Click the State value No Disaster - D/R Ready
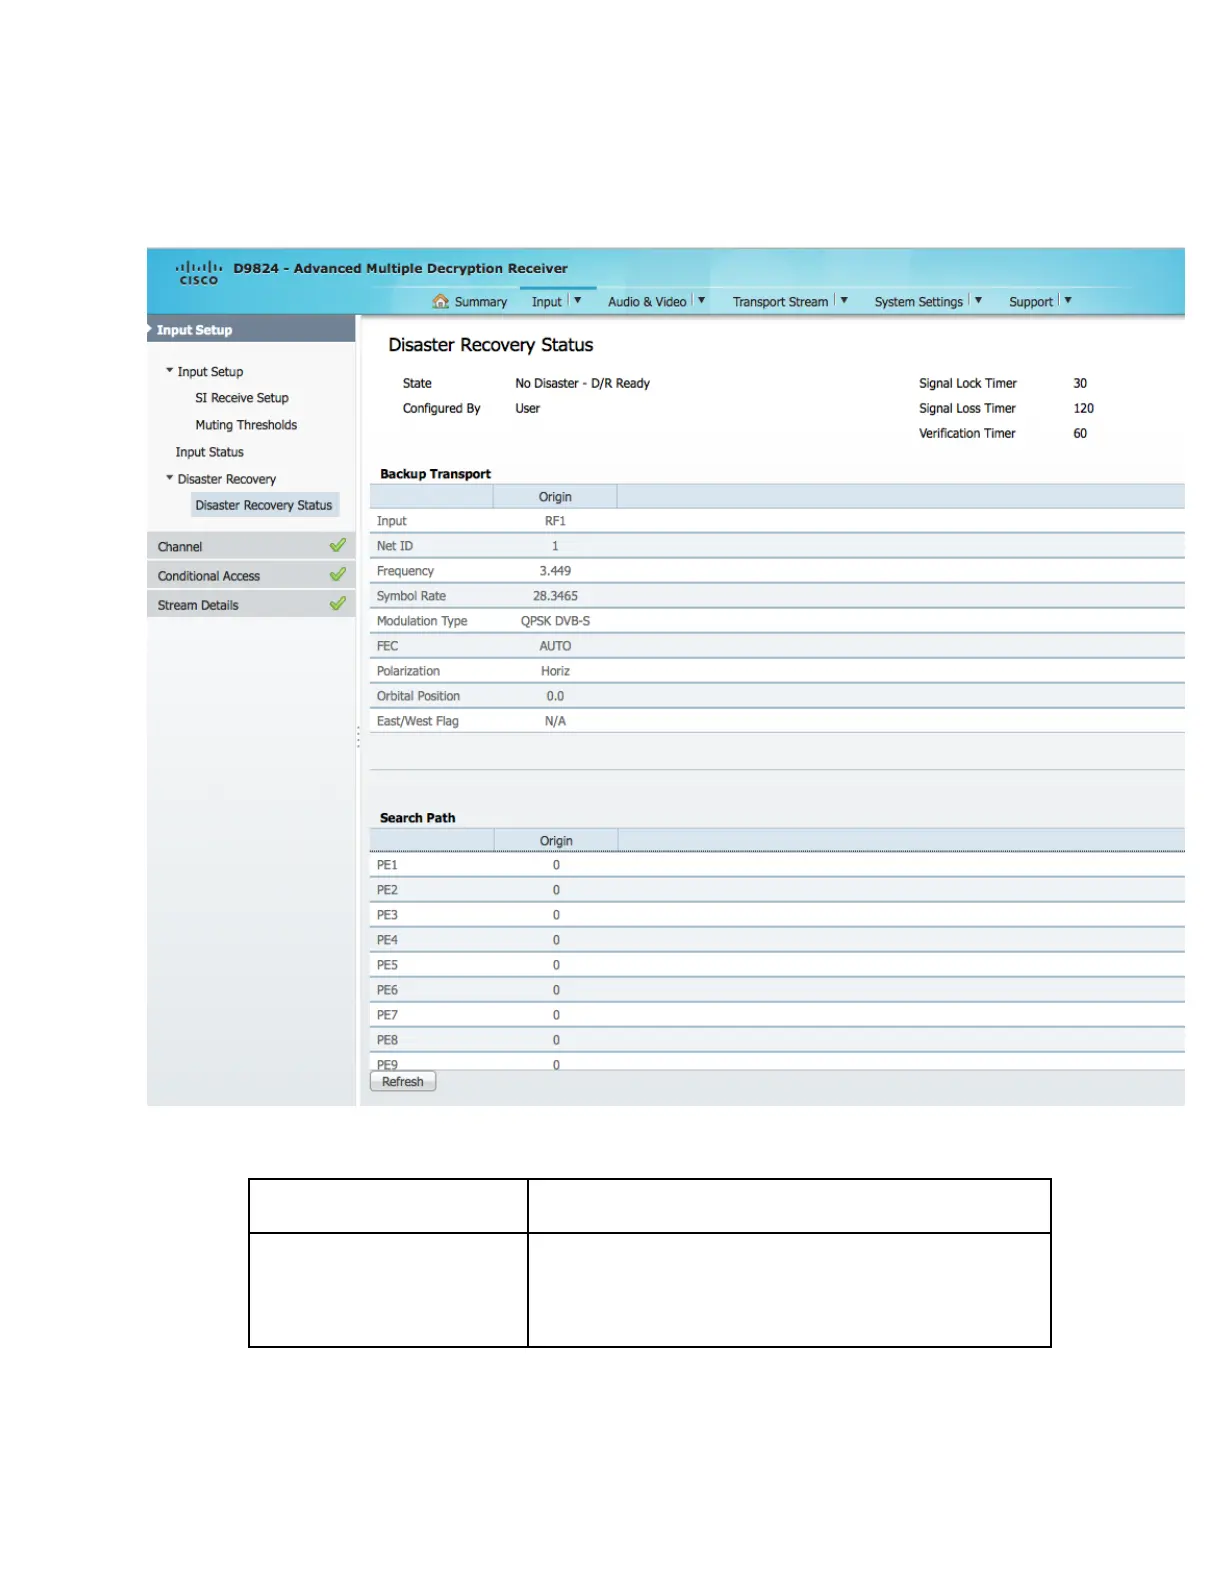This screenshot has width=1225, height=1584. point(582,383)
